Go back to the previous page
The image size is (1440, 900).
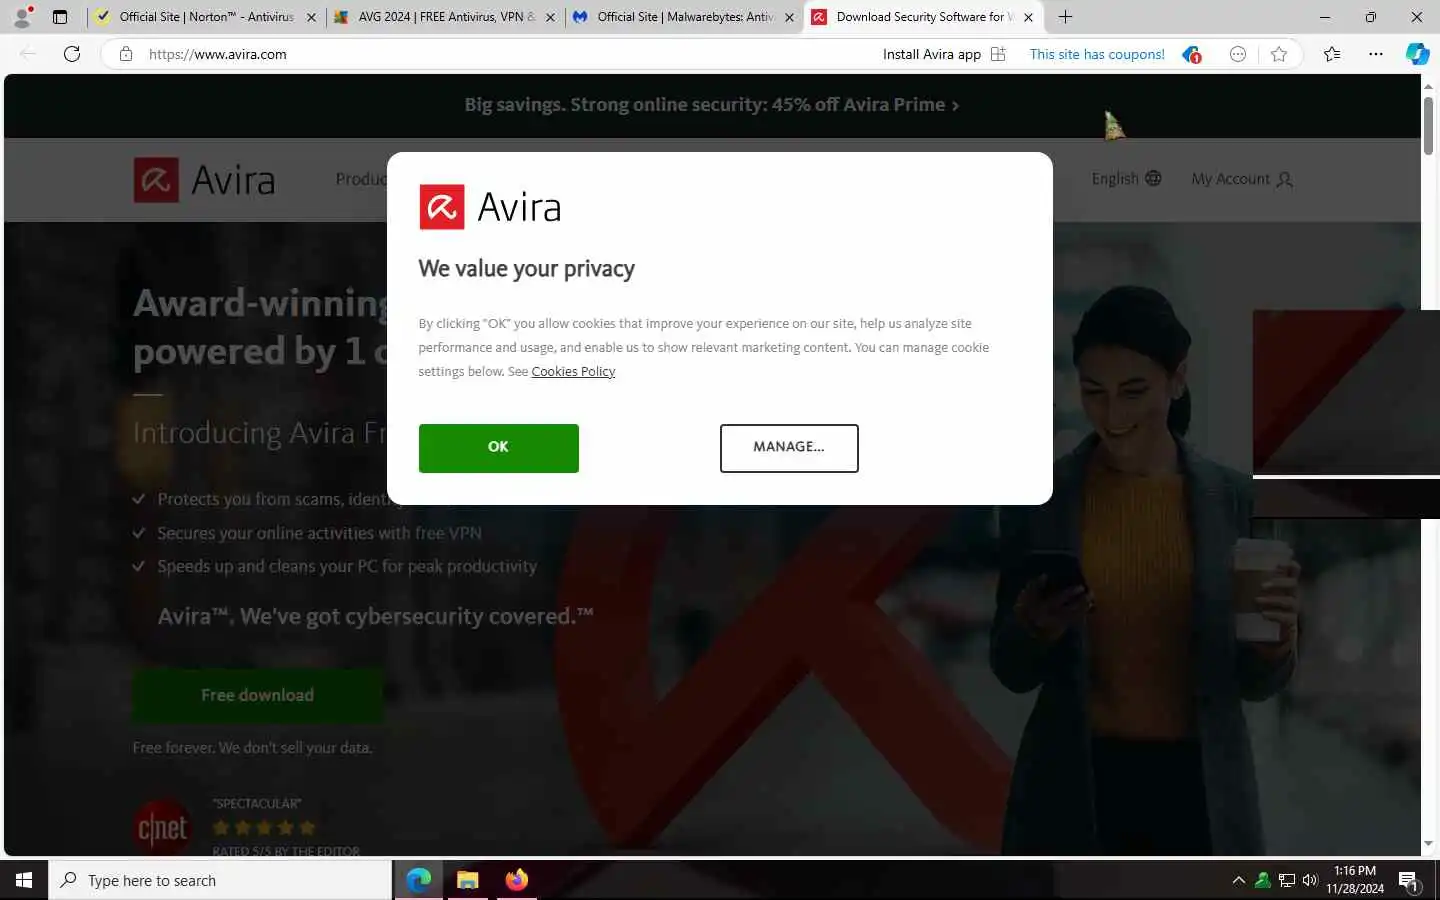pos(28,54)
